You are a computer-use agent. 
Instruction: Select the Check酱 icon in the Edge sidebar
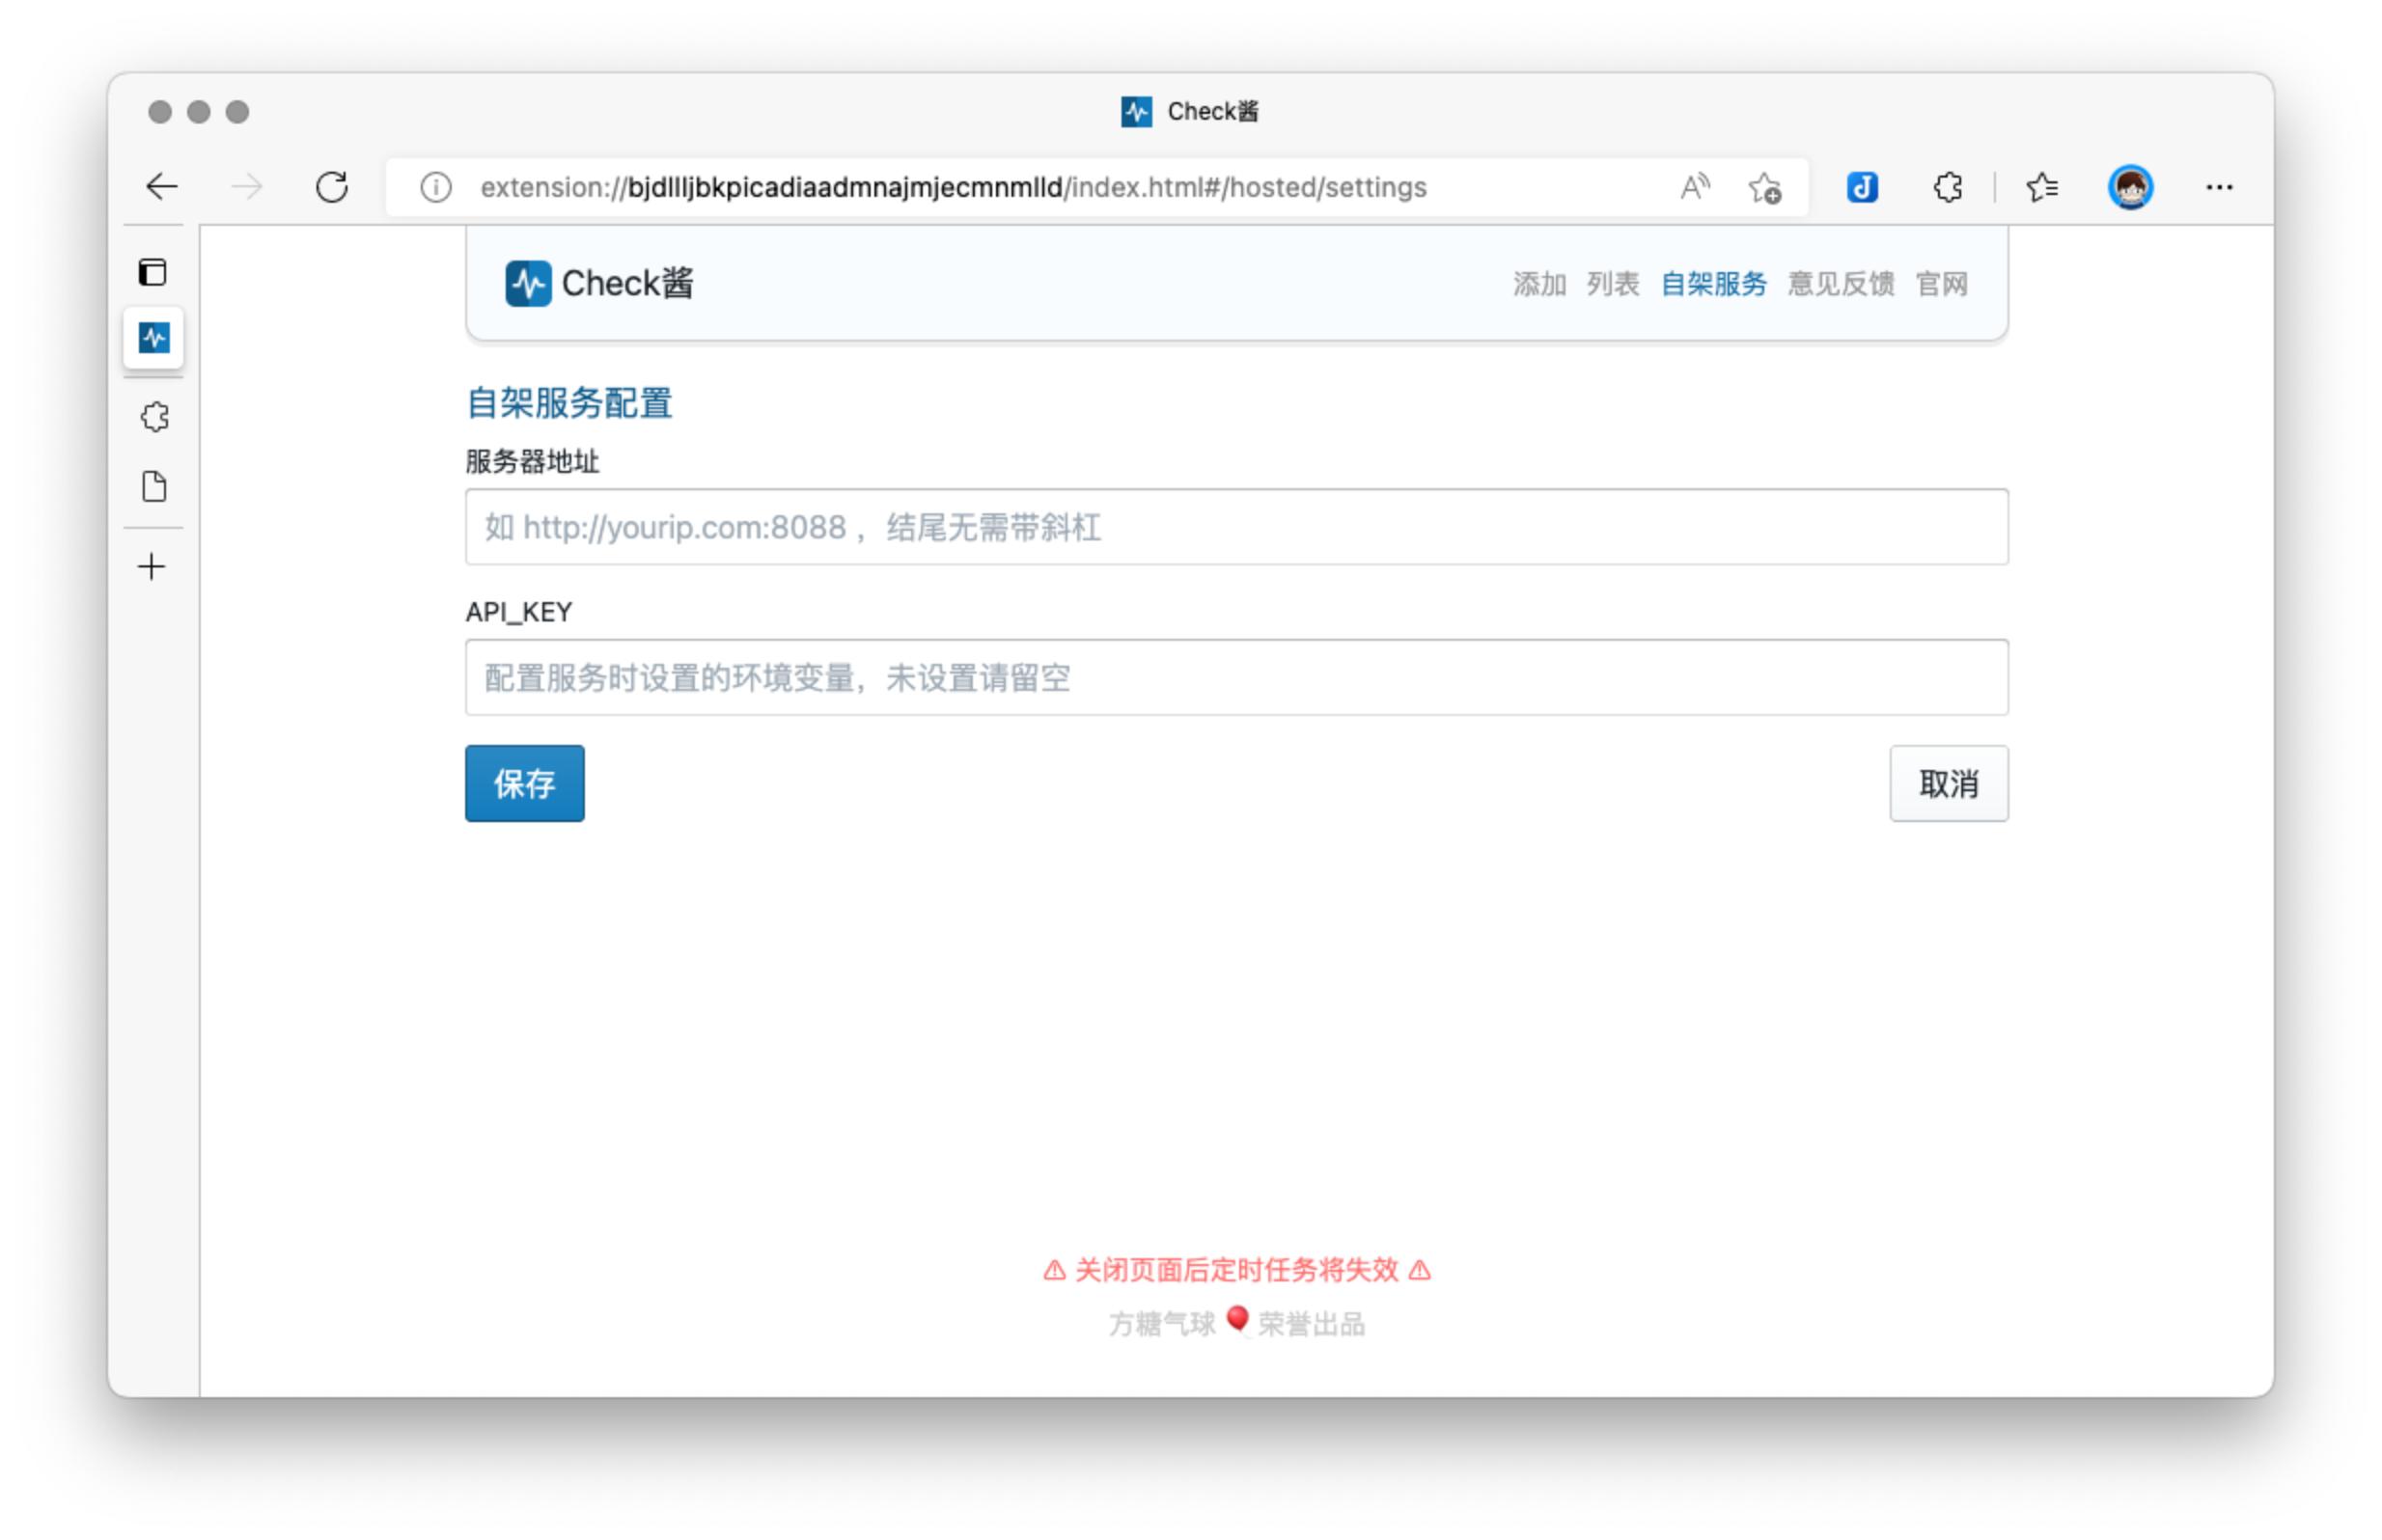pos(152,338)
